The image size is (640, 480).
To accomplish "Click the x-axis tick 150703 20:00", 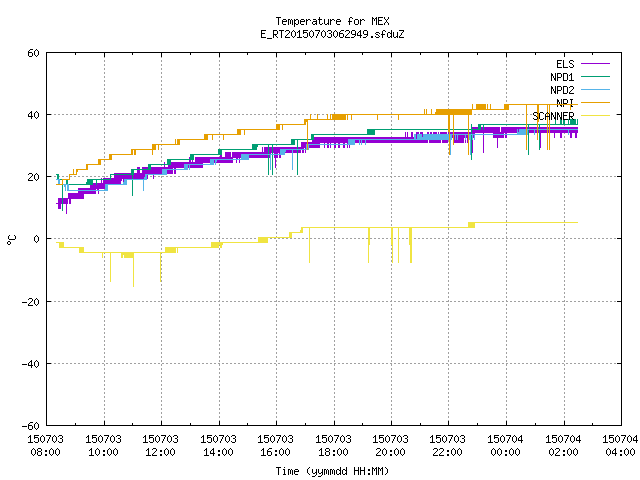I will tap(391, 446).
